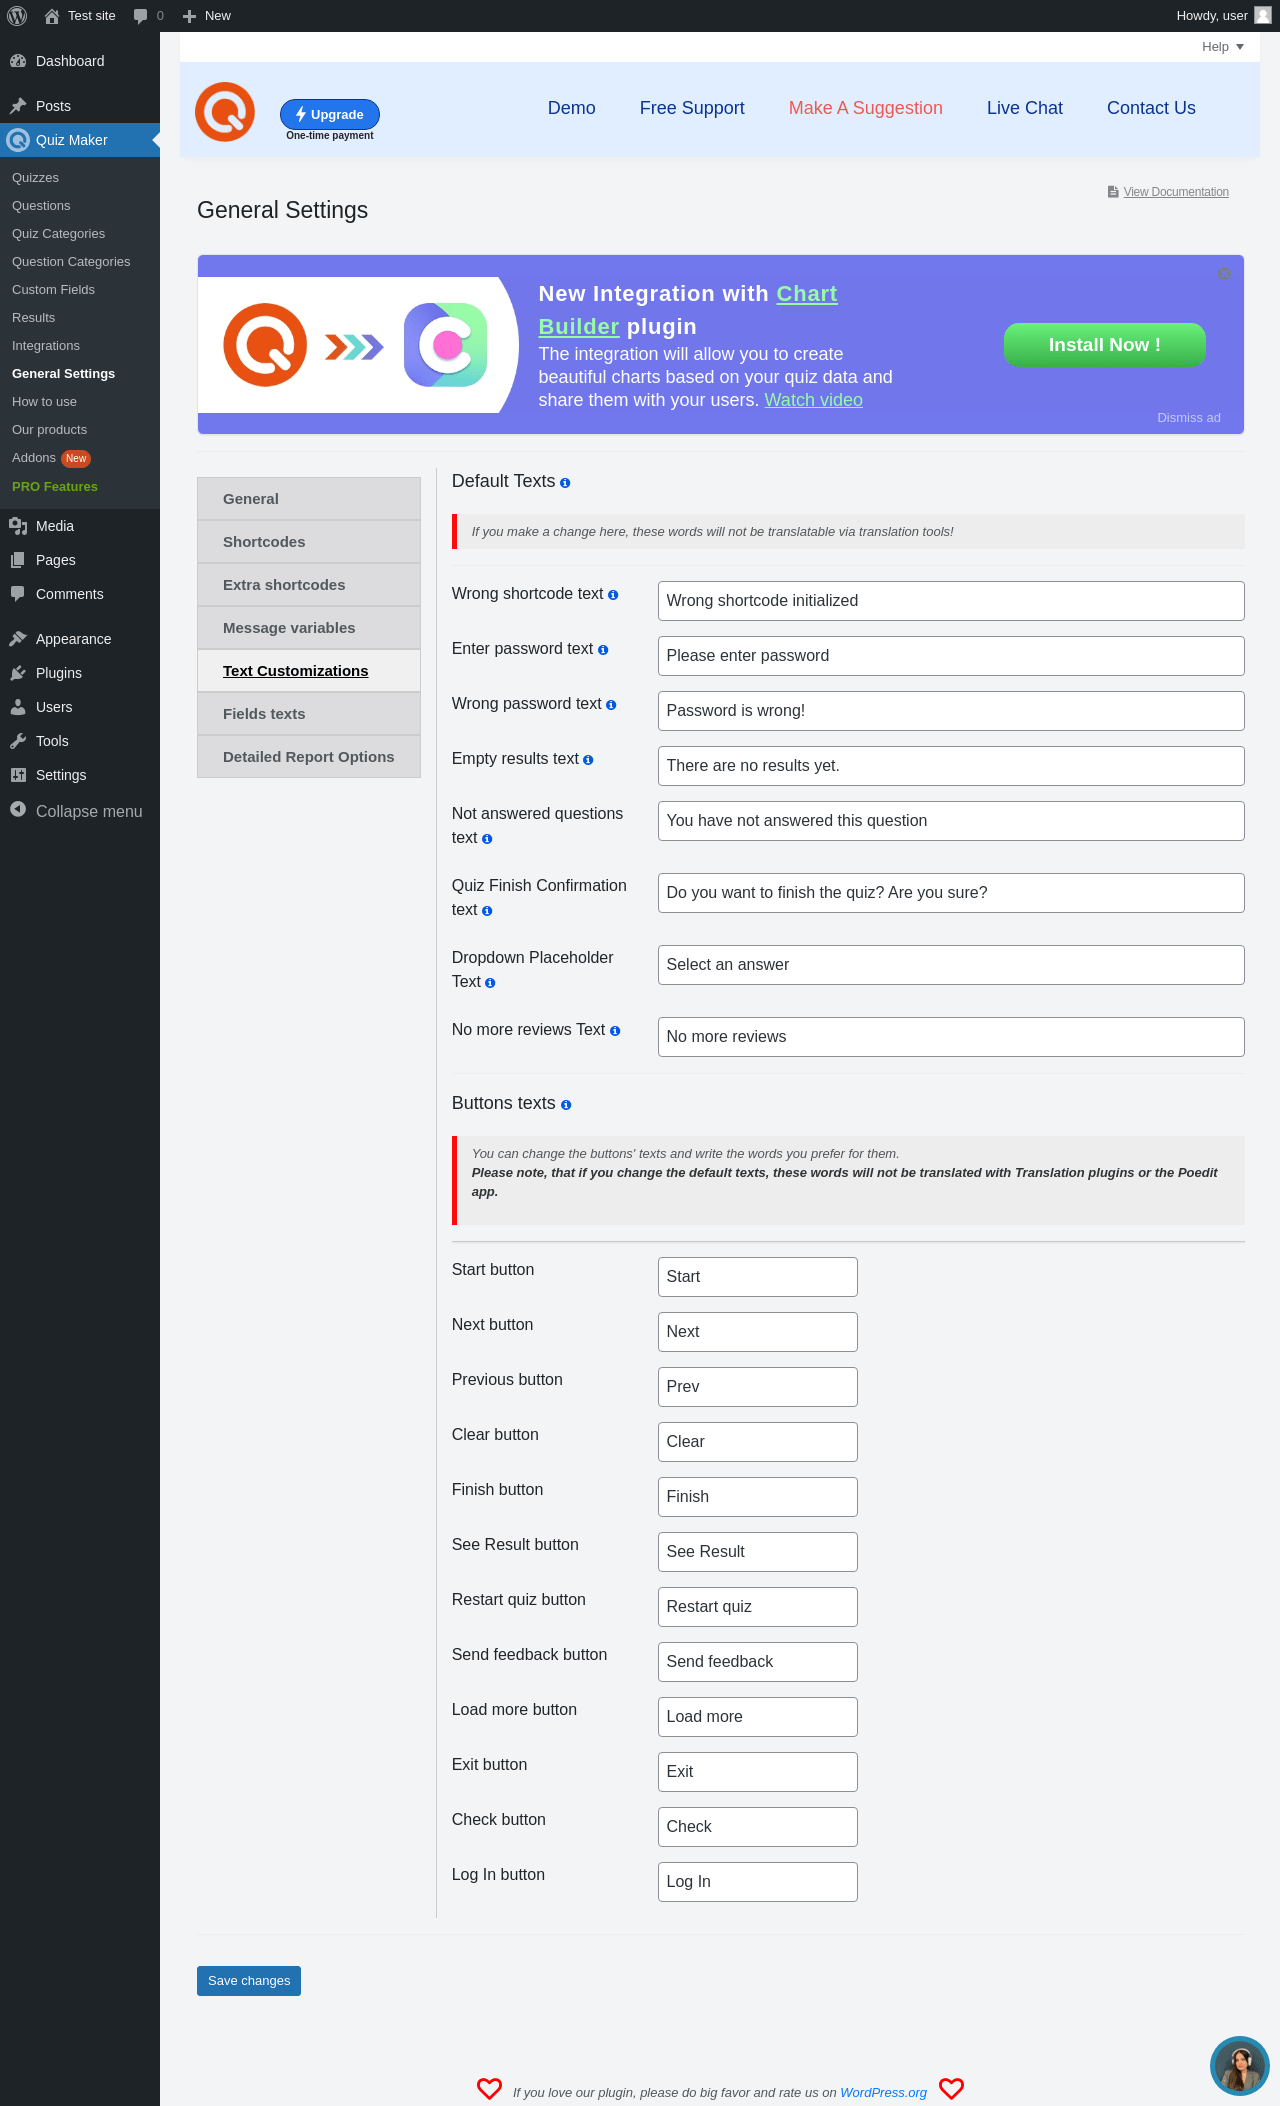
Task: Click the Start button text field
Action: [757, 1277]
